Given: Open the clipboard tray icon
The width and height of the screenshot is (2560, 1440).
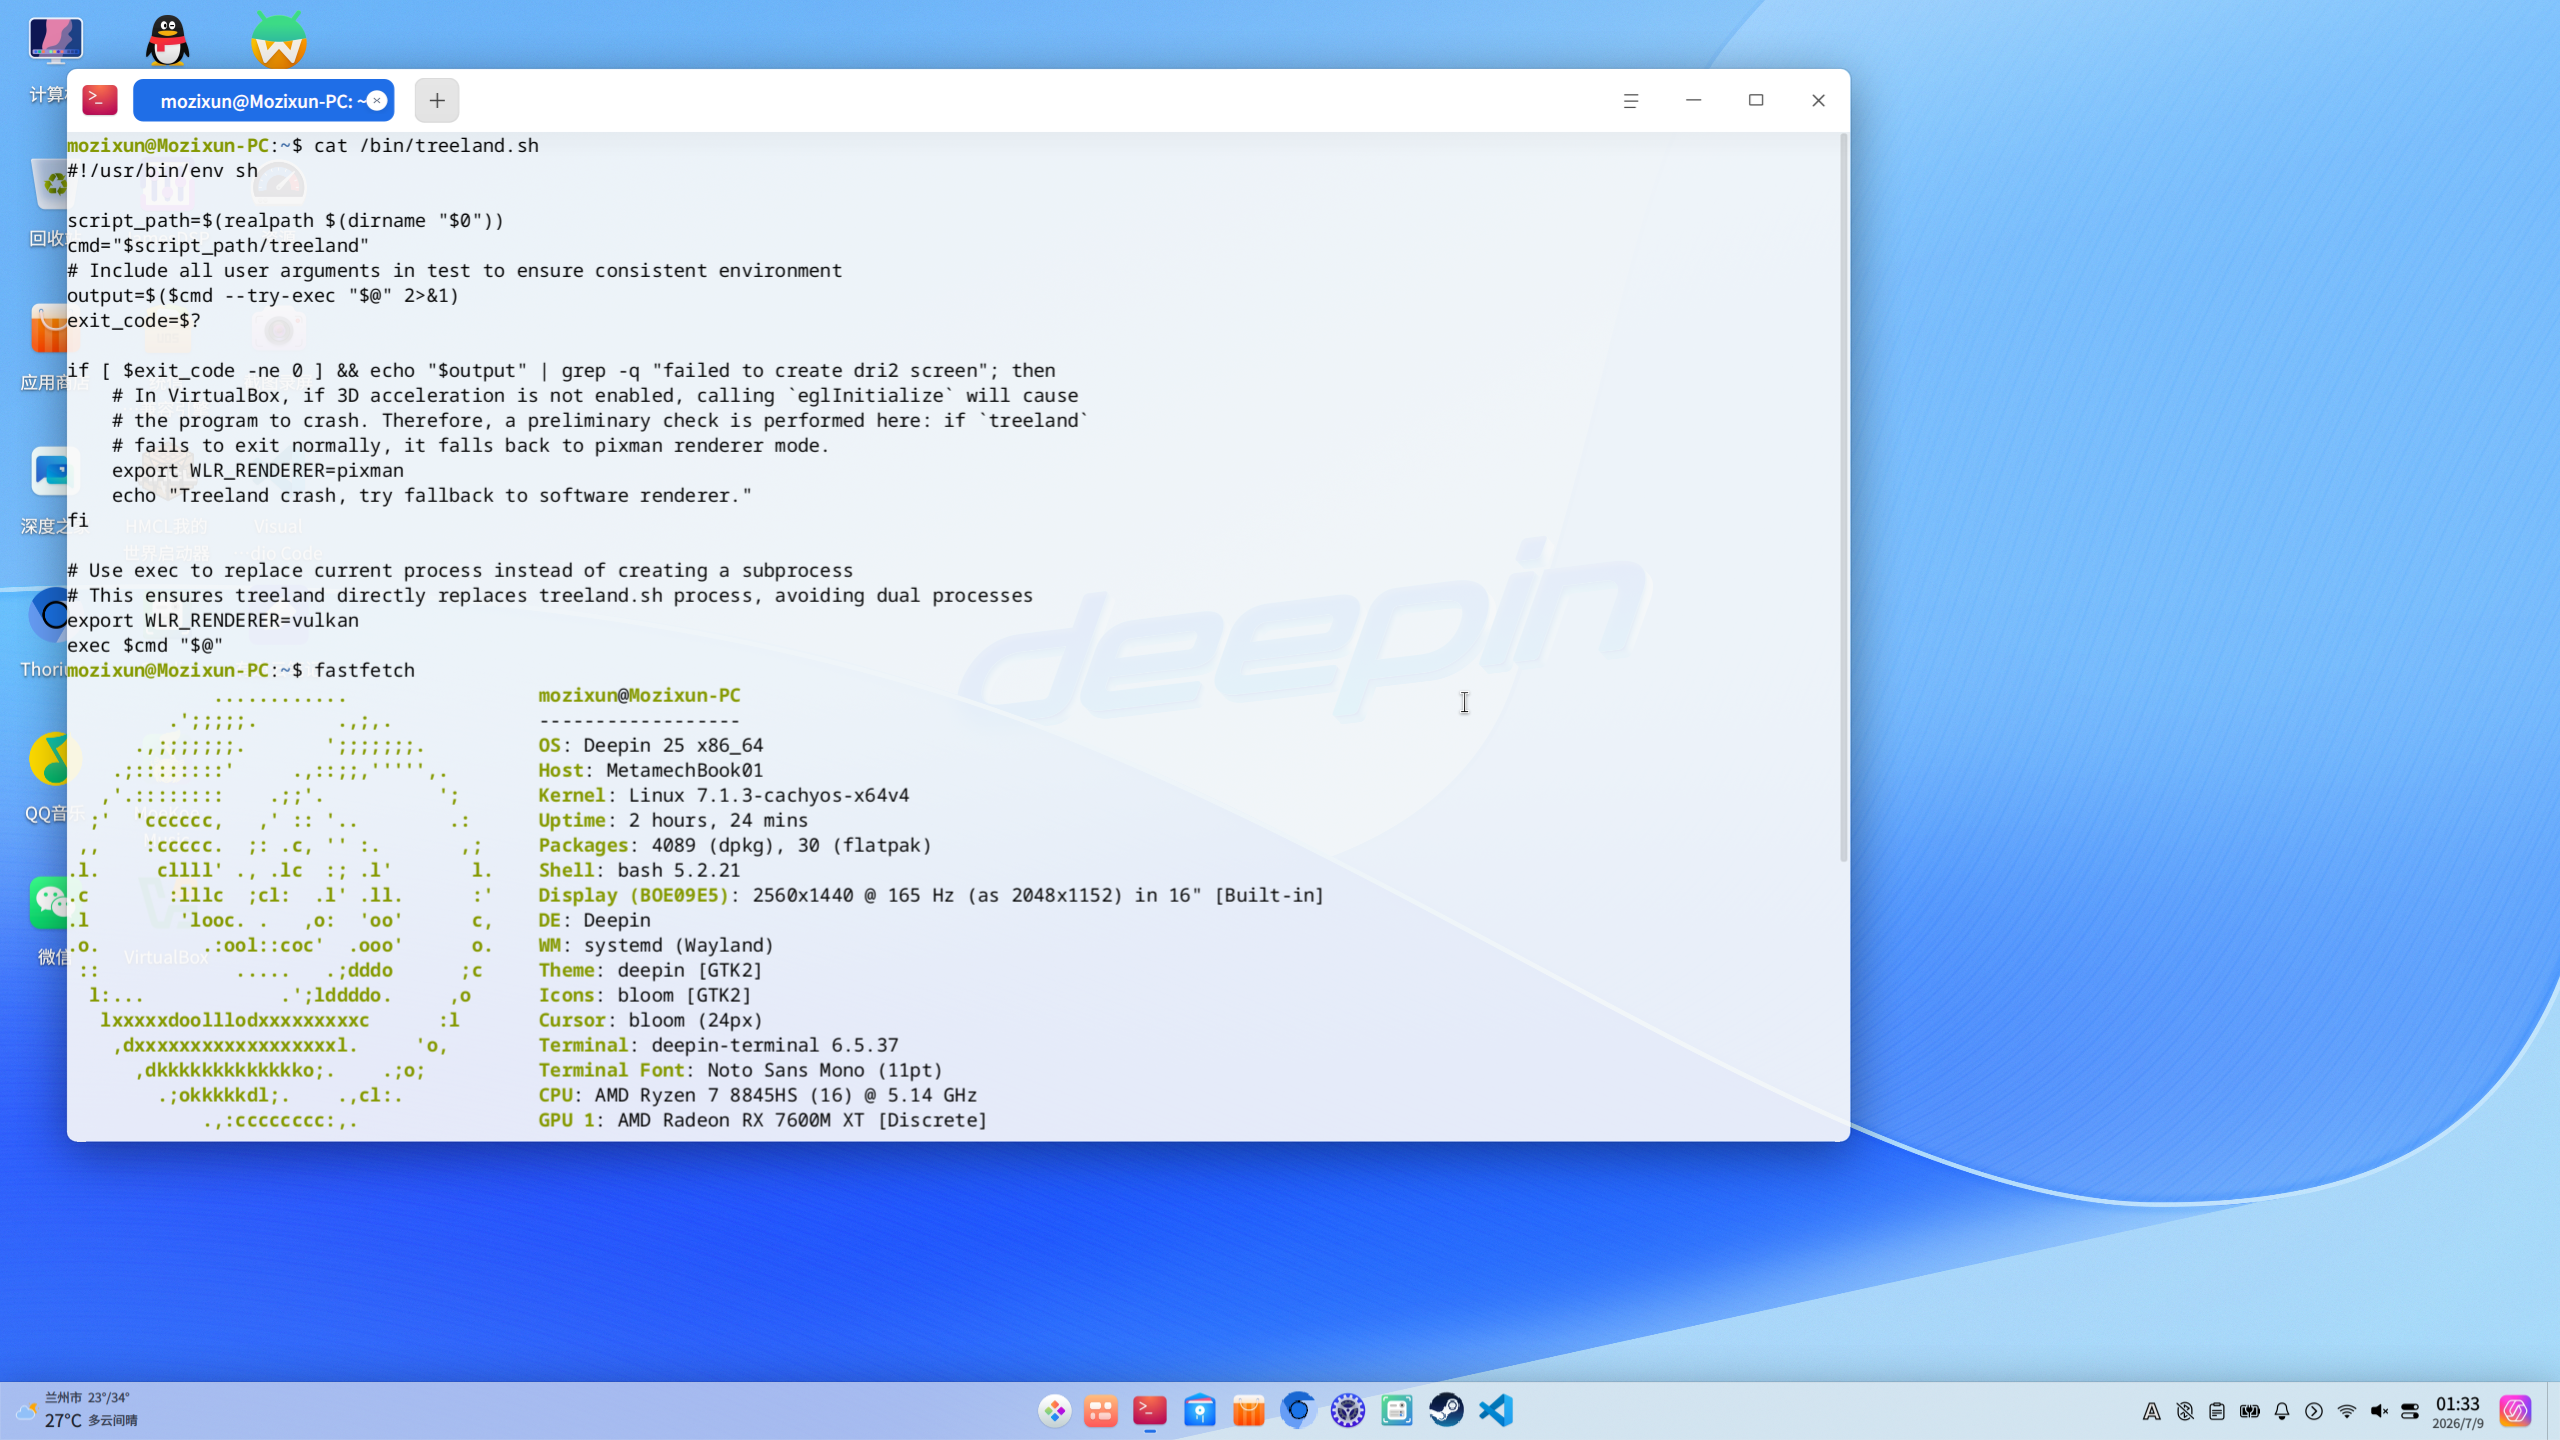Looking at the screenshot, I should pyautogui.click(x=2217, y=1411).
